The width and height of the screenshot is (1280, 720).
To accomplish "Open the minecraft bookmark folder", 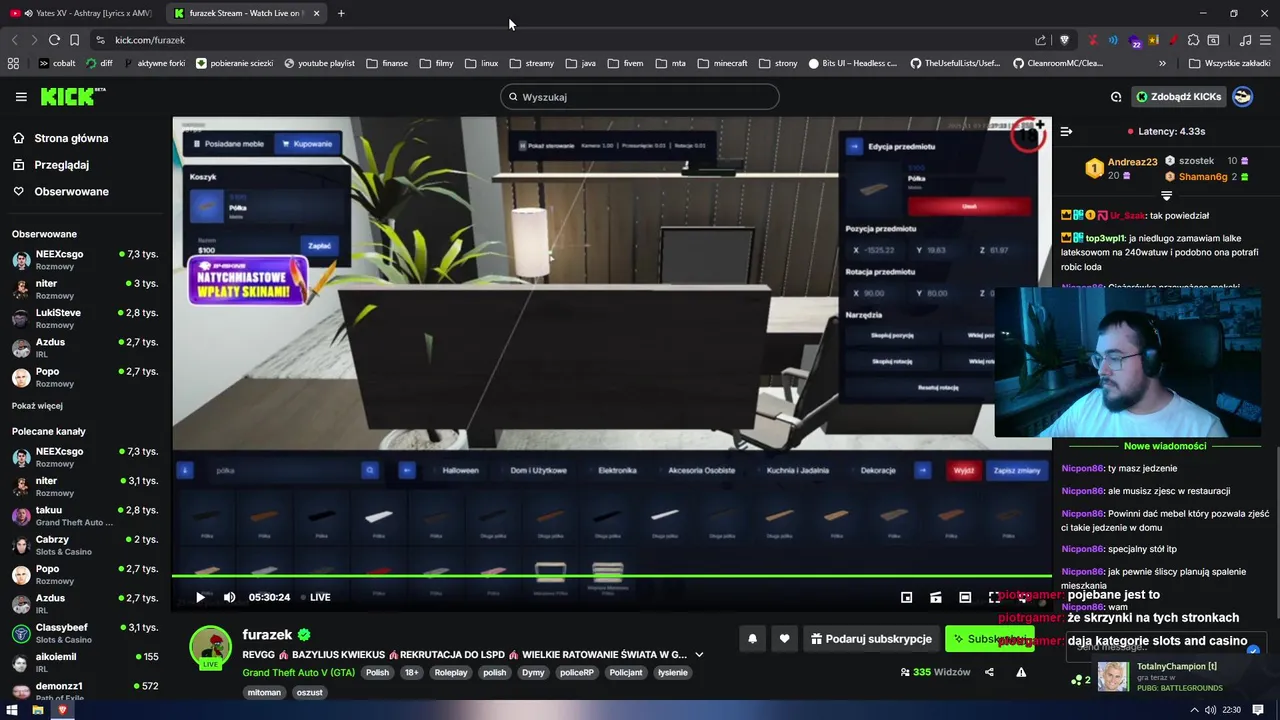I will (x=722, y=63).
